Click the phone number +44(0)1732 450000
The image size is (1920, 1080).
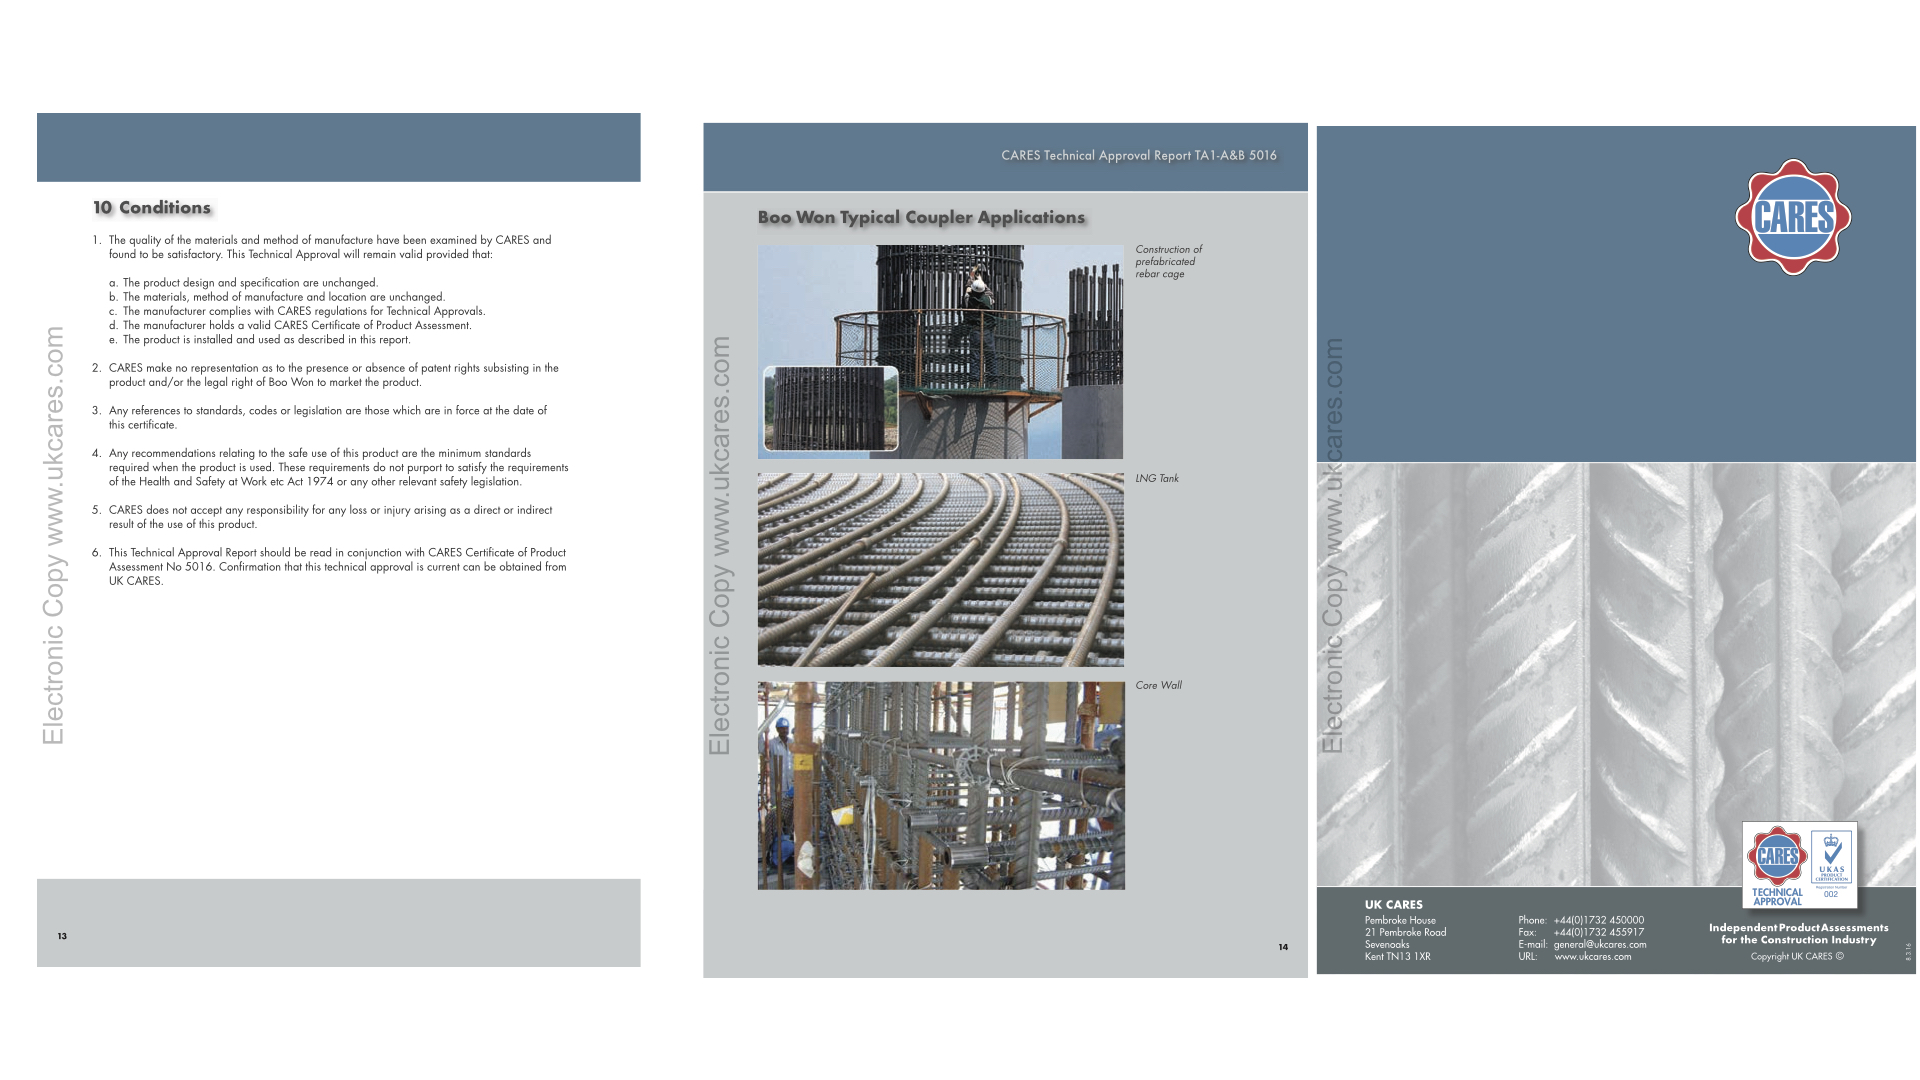(1598, 921)
